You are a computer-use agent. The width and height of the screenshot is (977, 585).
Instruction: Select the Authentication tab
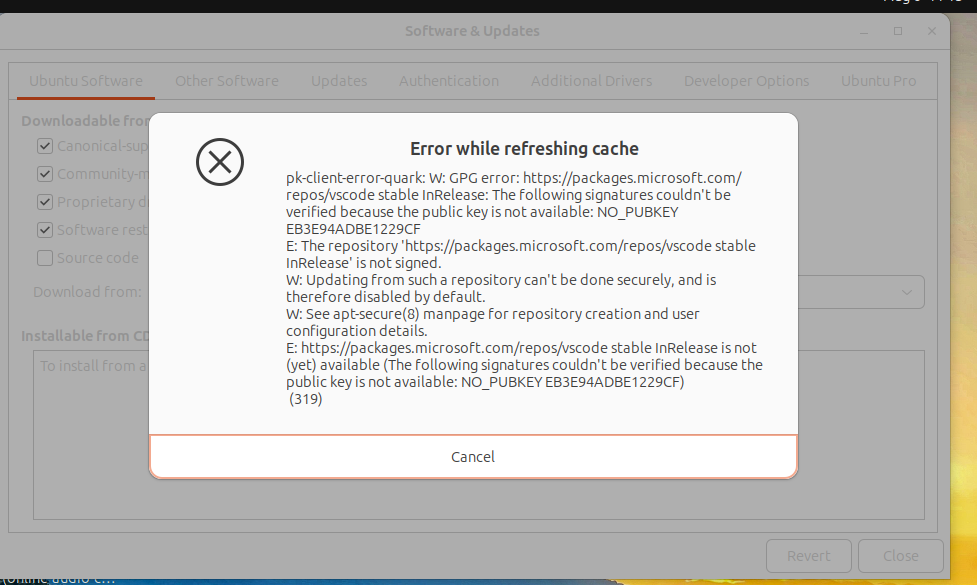click(449, 81)
